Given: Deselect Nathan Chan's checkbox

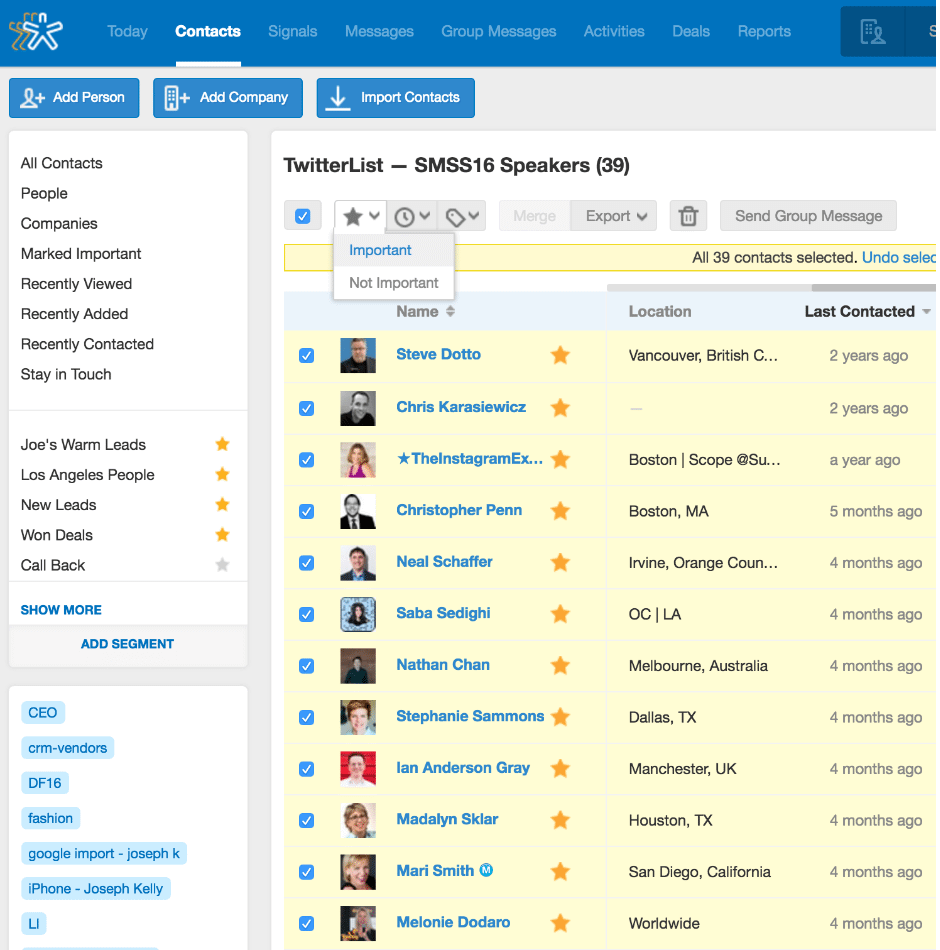Looking at the screenshot, I should (x=307, y=666).
